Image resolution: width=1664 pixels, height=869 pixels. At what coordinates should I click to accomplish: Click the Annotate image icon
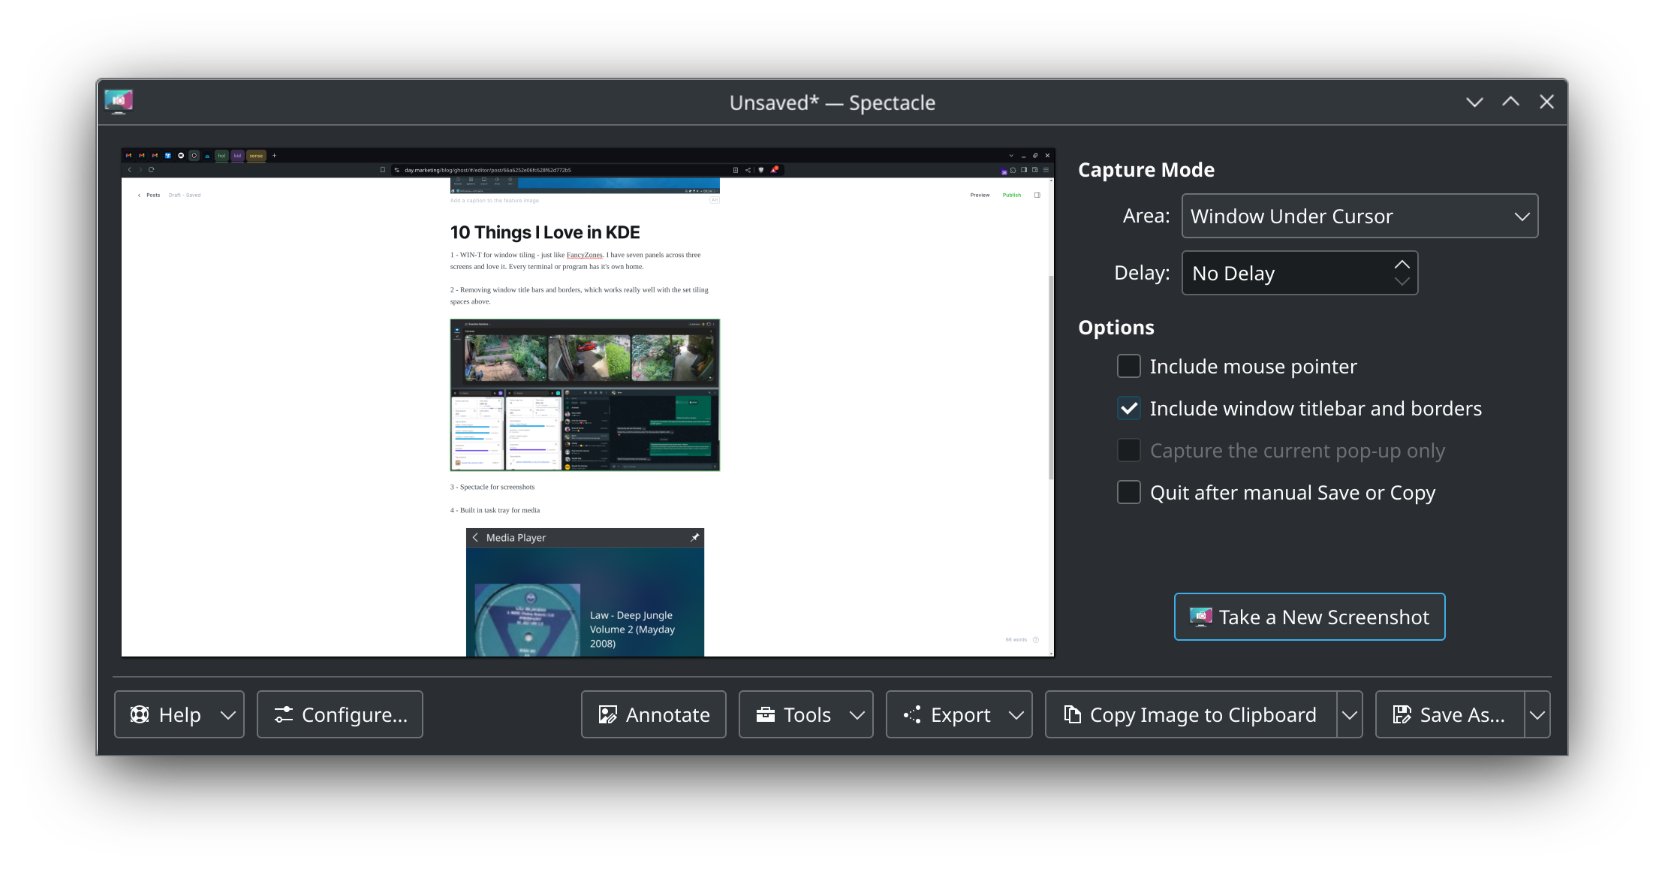pos(608,714)
